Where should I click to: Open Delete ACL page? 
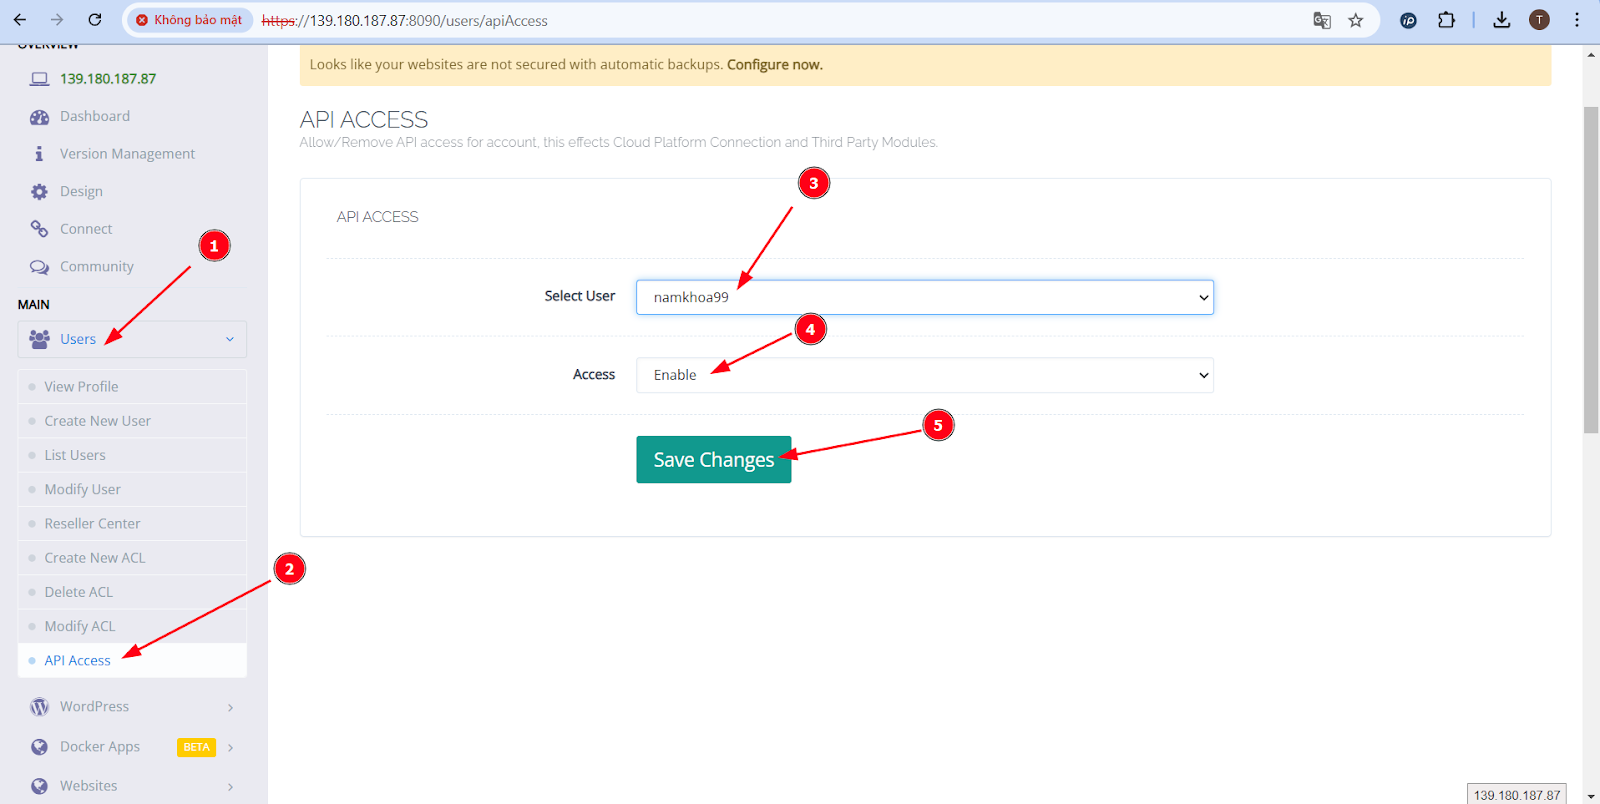(x=132, y=592)
